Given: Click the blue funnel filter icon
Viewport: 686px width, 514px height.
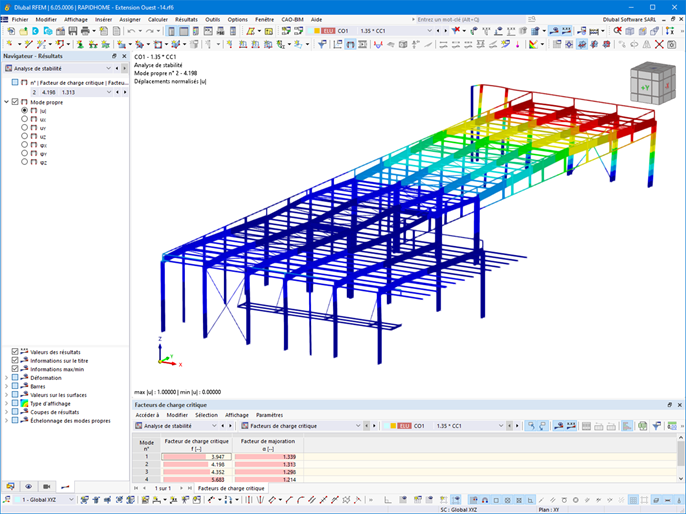Looking at the screenshot, I should tap(322, 44).
